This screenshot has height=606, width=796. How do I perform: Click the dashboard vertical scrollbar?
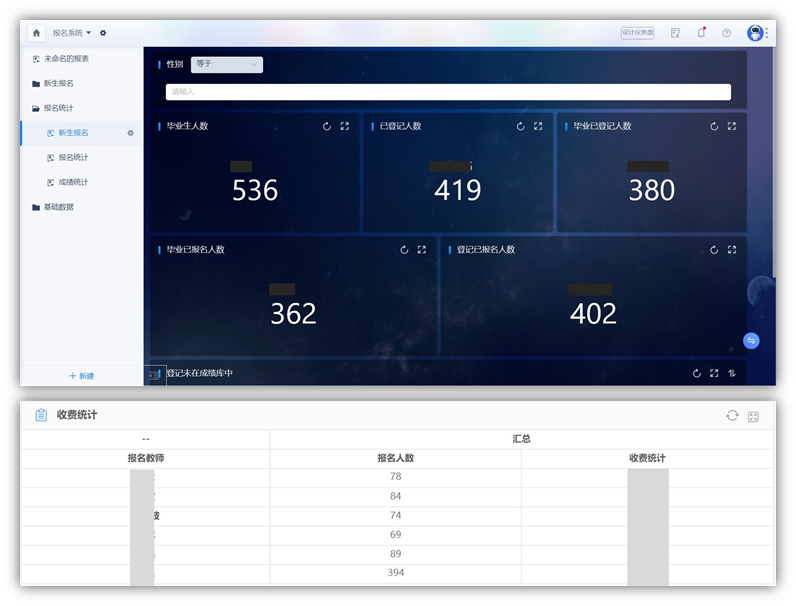[x=774, y=162]
